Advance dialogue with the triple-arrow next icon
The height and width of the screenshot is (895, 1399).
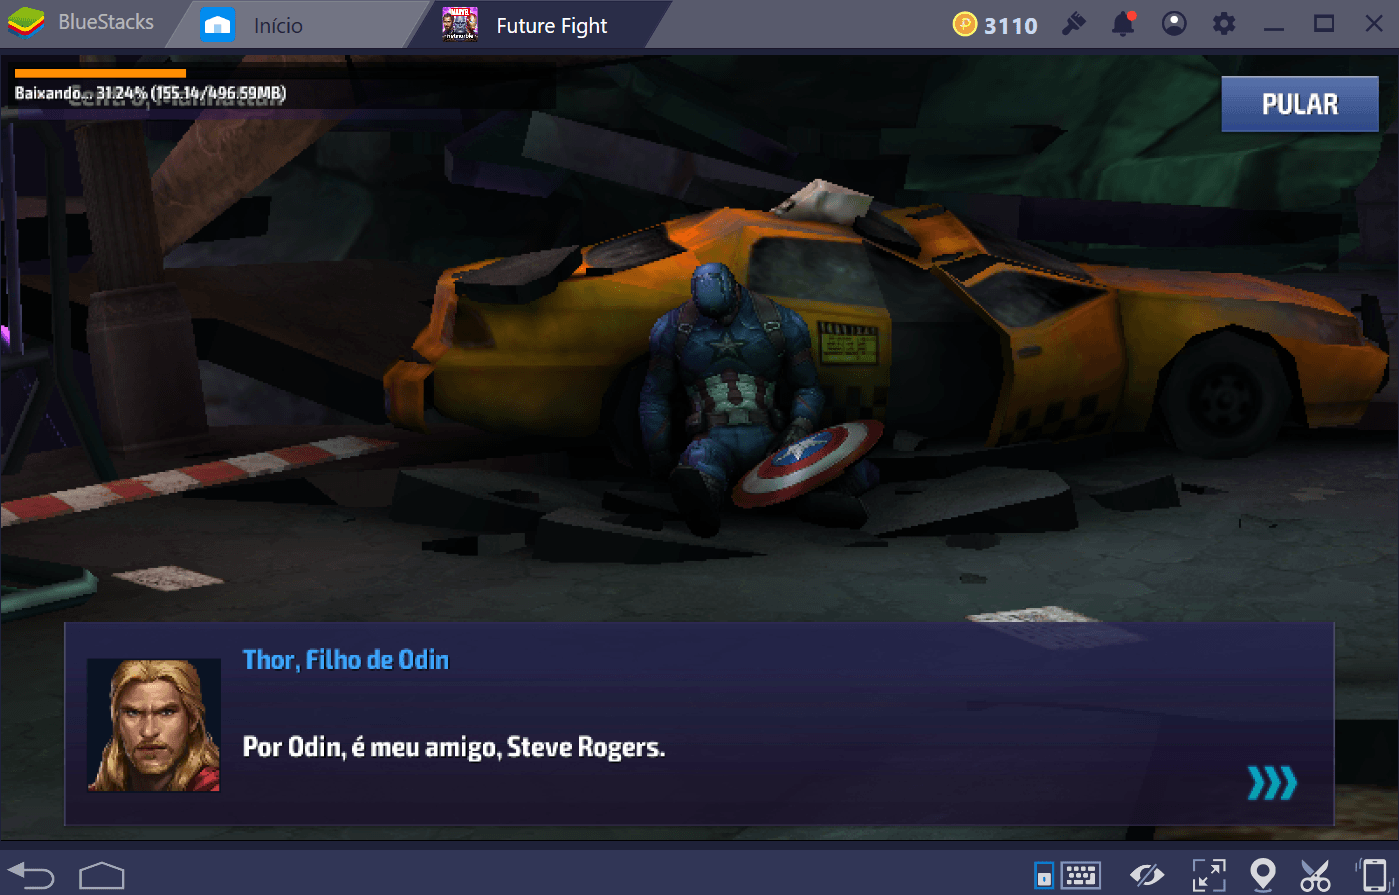[x=1272, y=783]
